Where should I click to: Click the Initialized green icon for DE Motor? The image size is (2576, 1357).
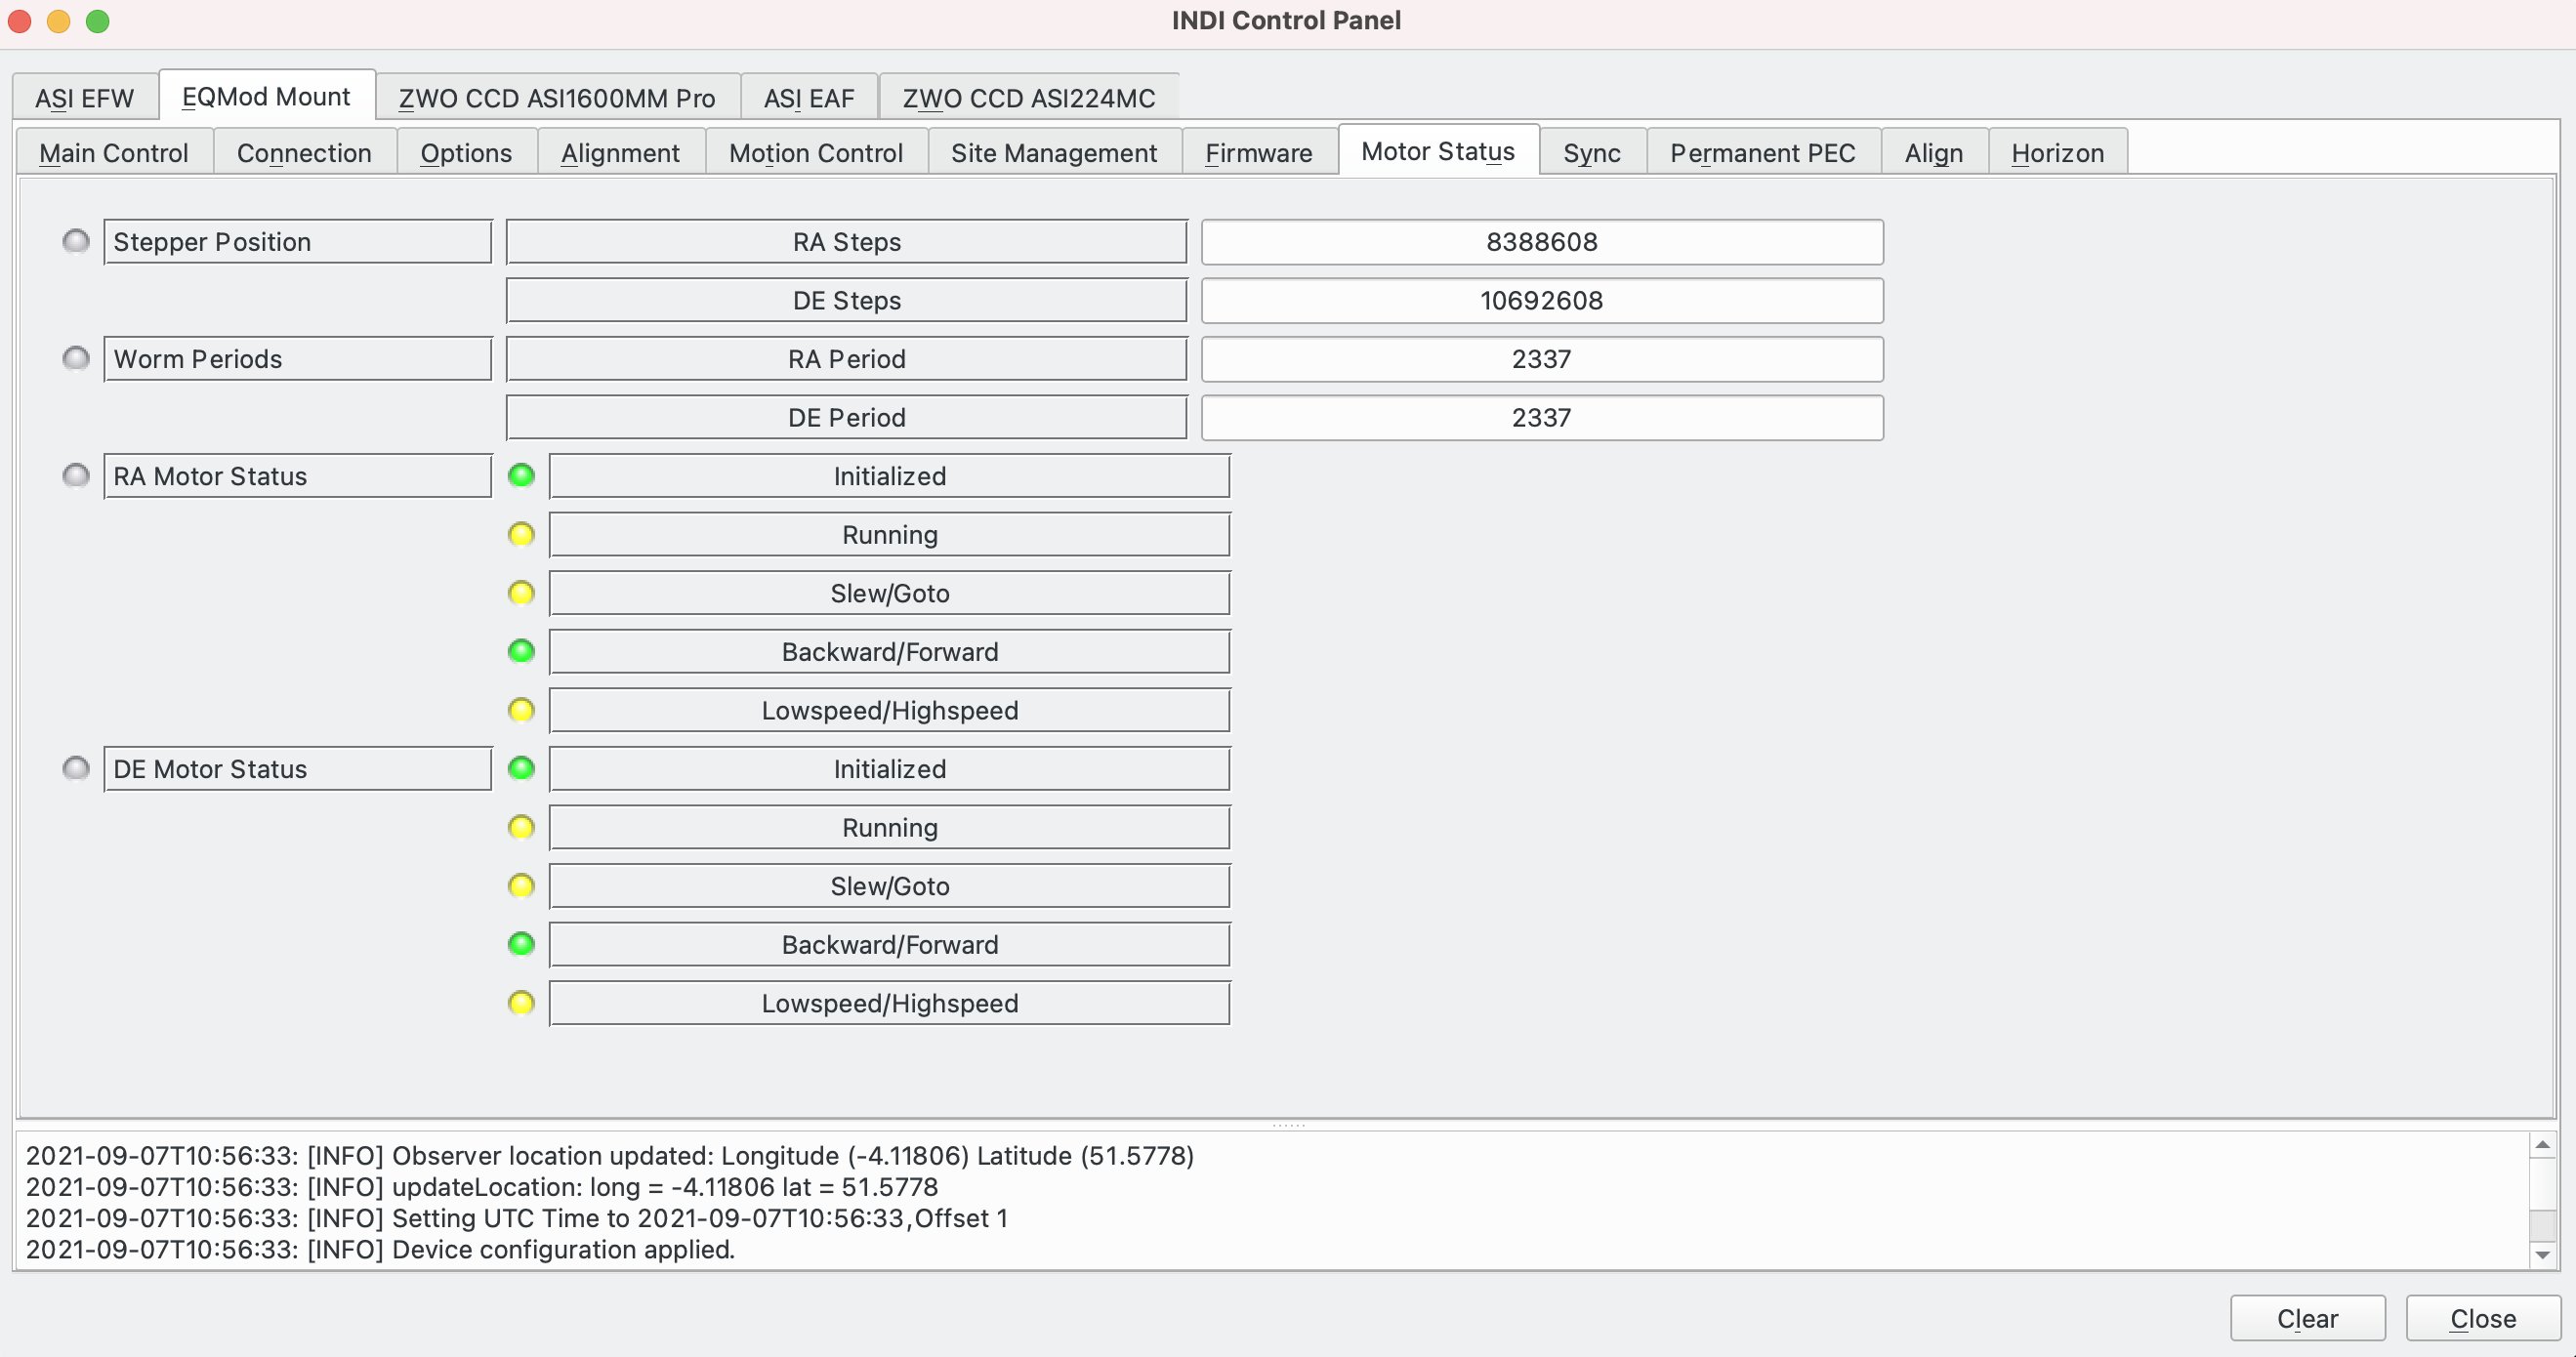[519, 769]
